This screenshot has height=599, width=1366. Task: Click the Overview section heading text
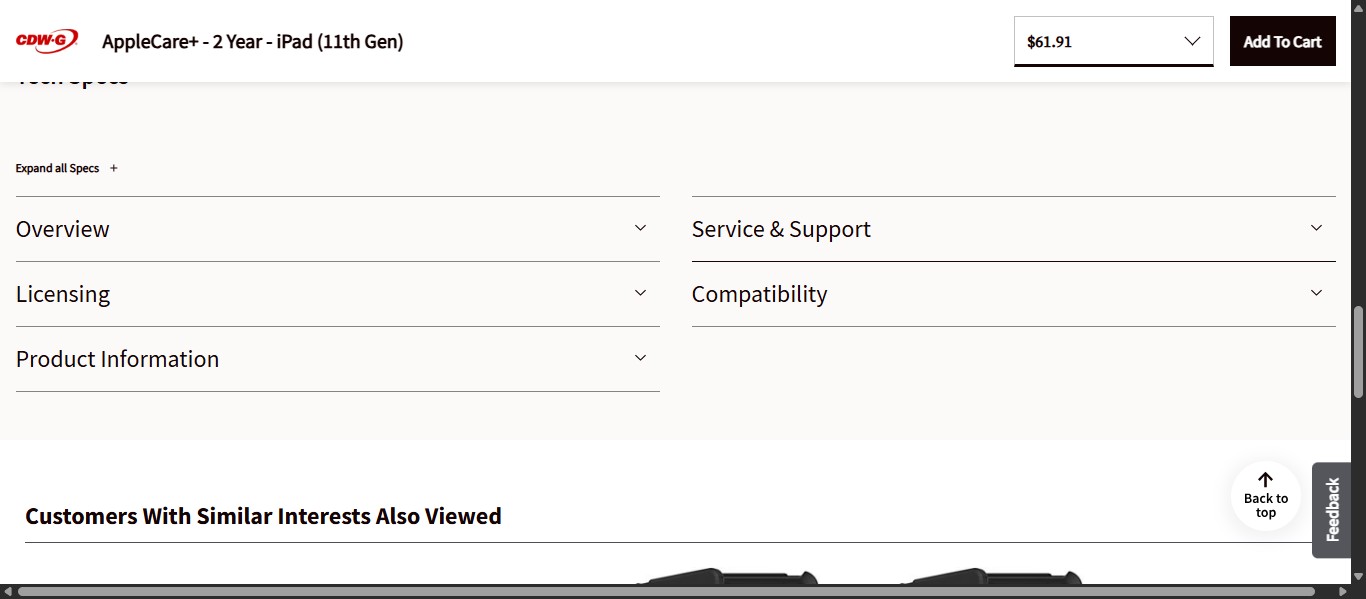click(x=62, y=228)
